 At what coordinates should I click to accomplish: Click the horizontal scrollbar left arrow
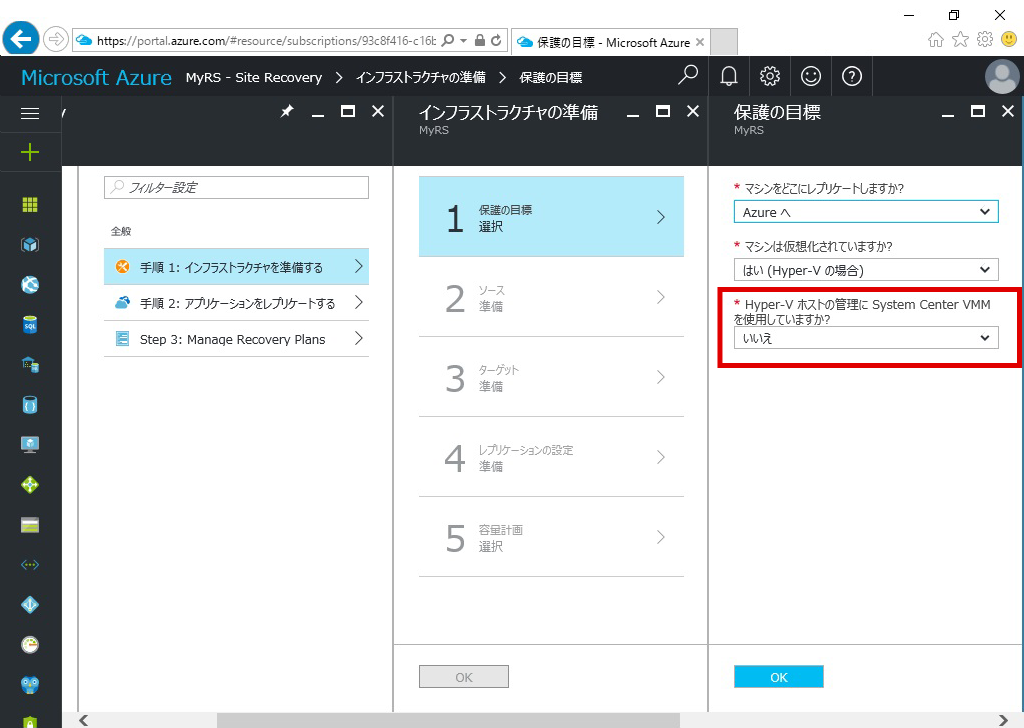[x=83, y=720]
